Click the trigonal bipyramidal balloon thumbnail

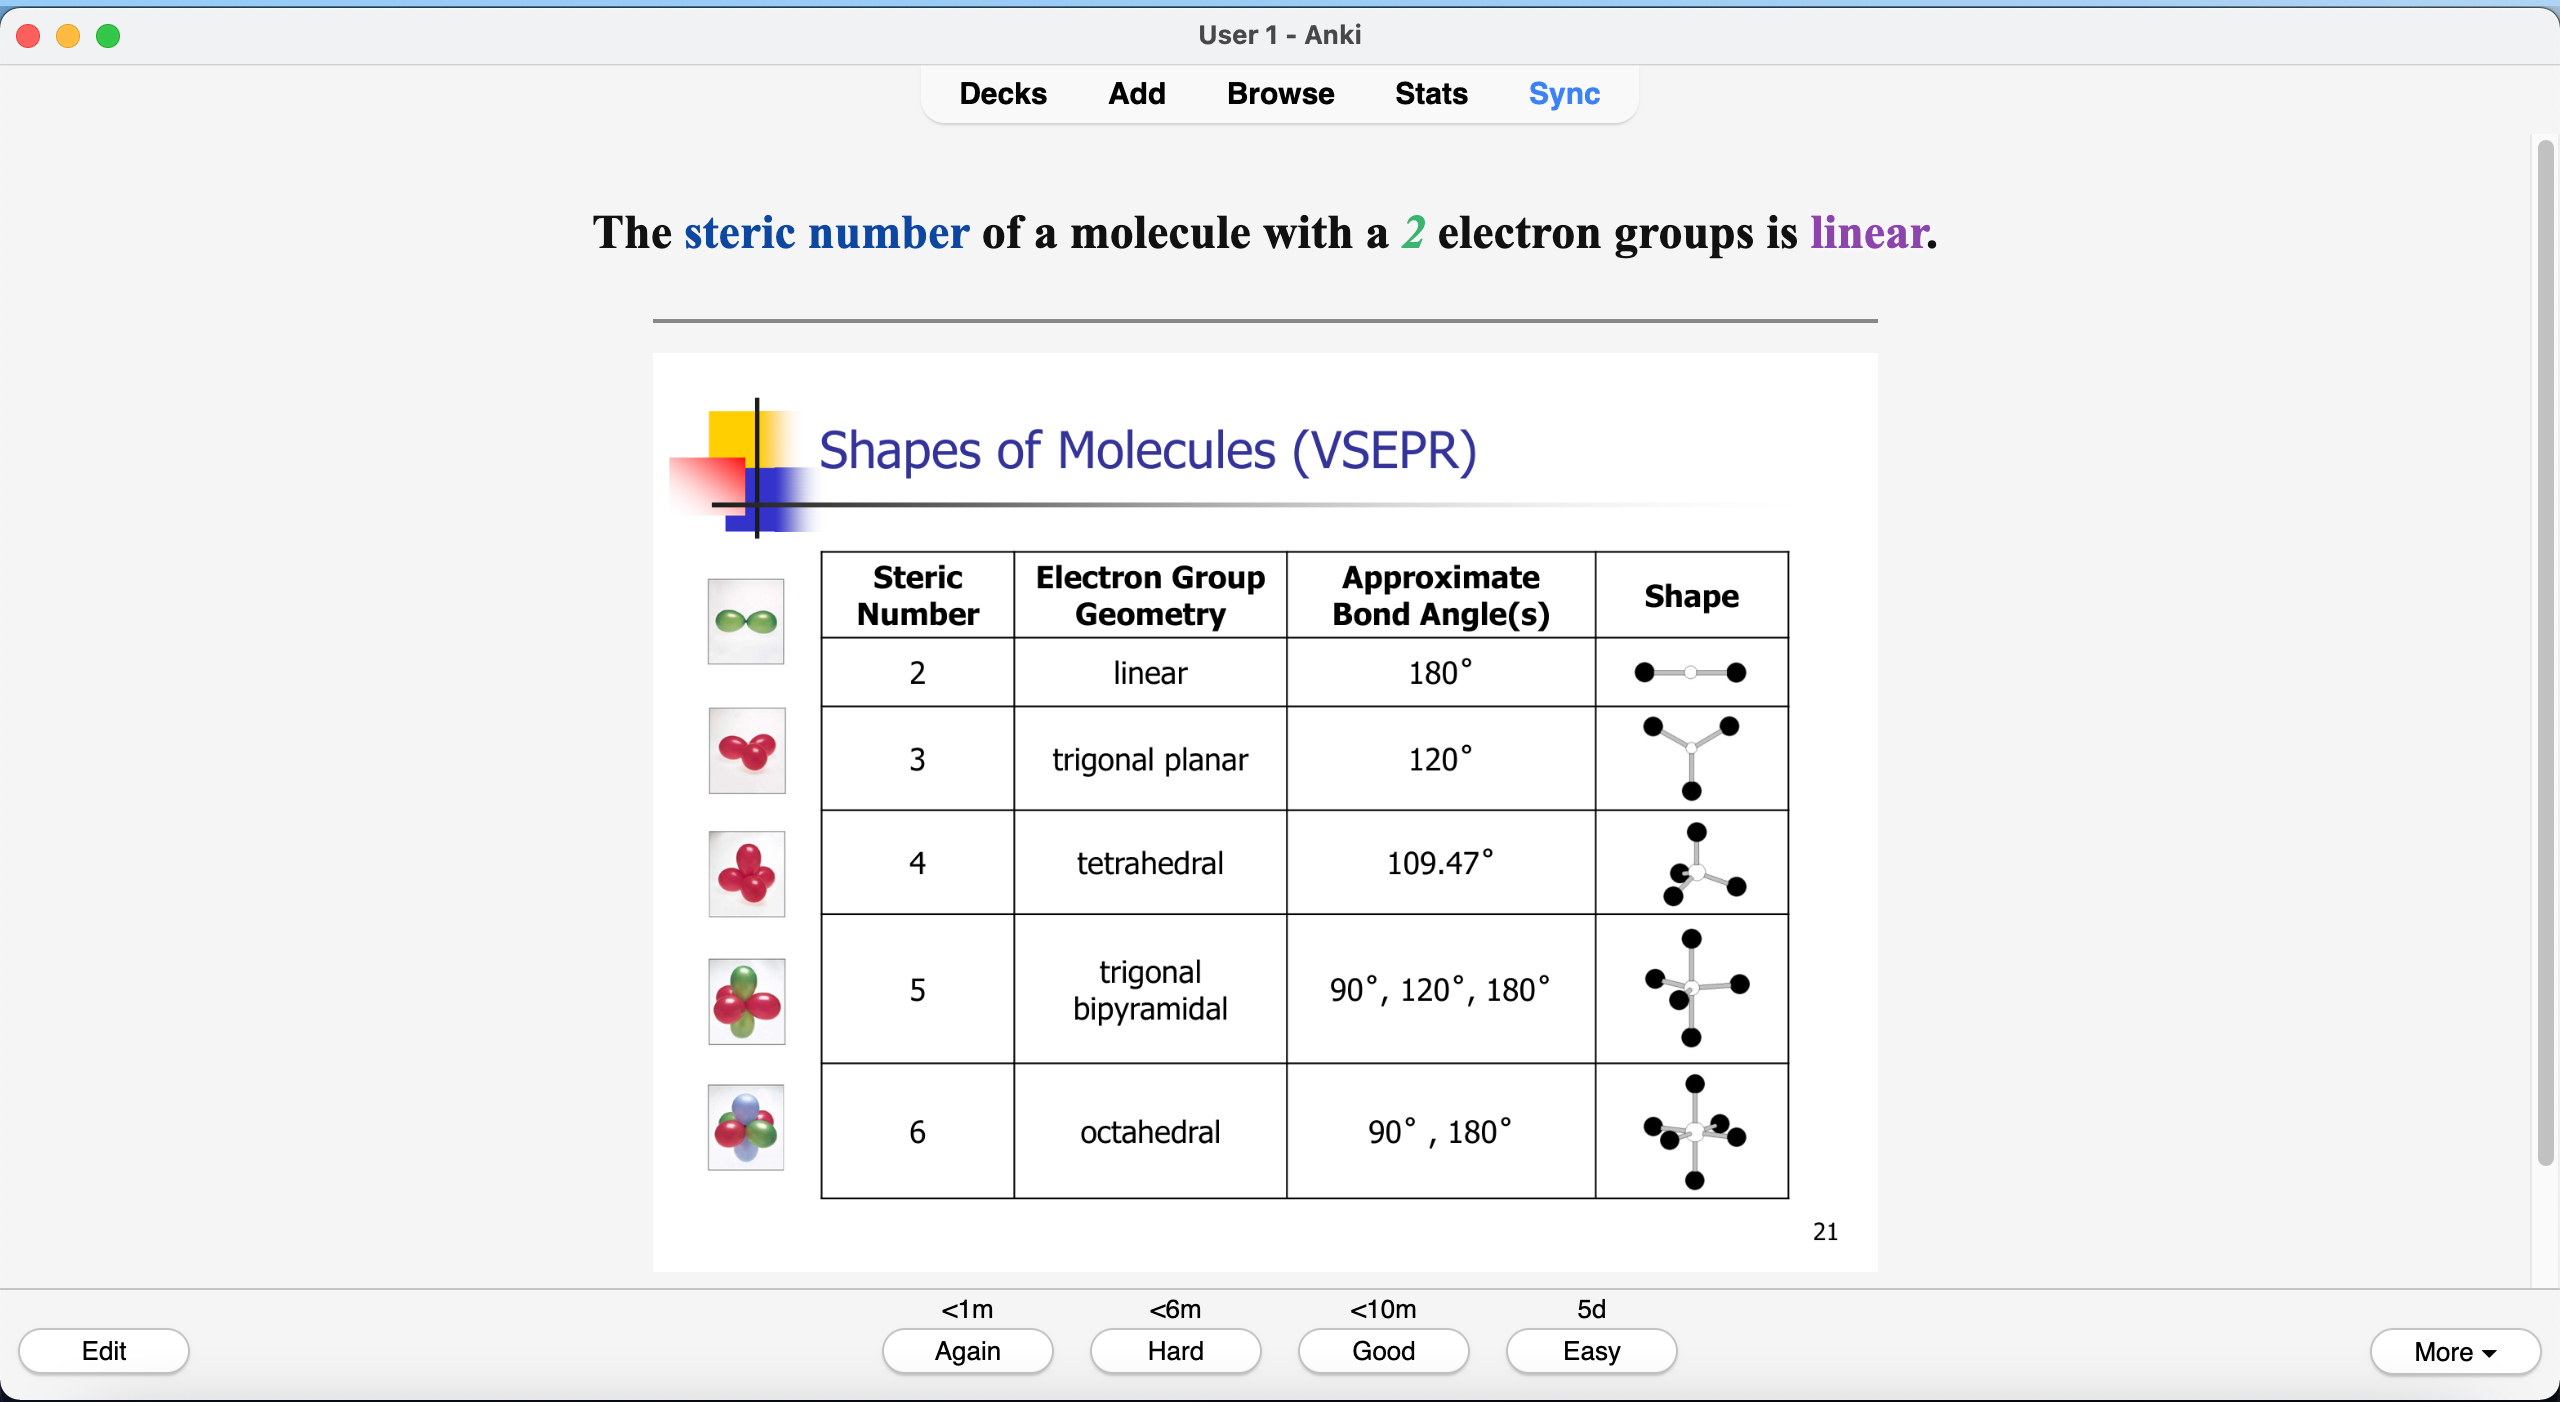point(747,1001)
